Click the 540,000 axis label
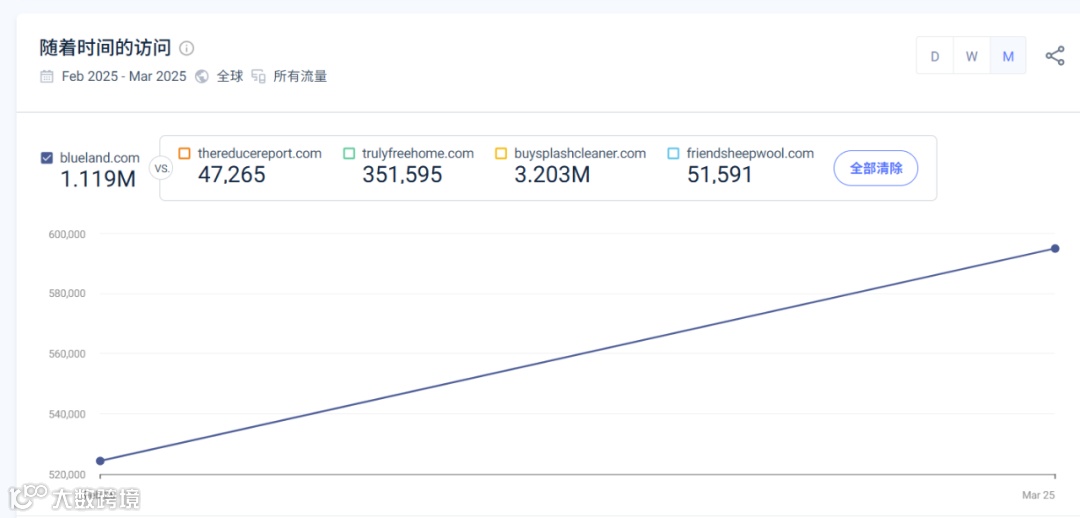1080x518 pixels. [66, 415]
